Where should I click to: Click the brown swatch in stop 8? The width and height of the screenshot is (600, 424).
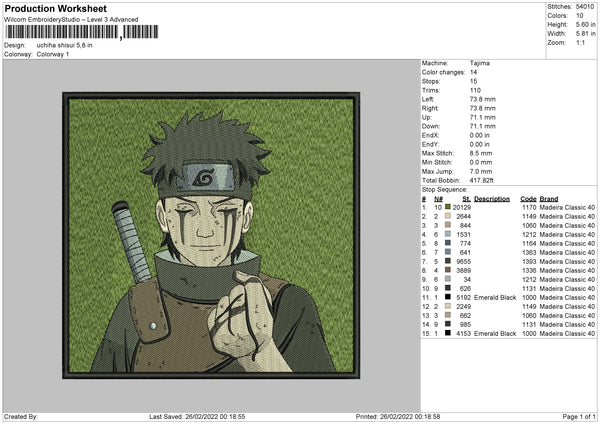[447, 270]
